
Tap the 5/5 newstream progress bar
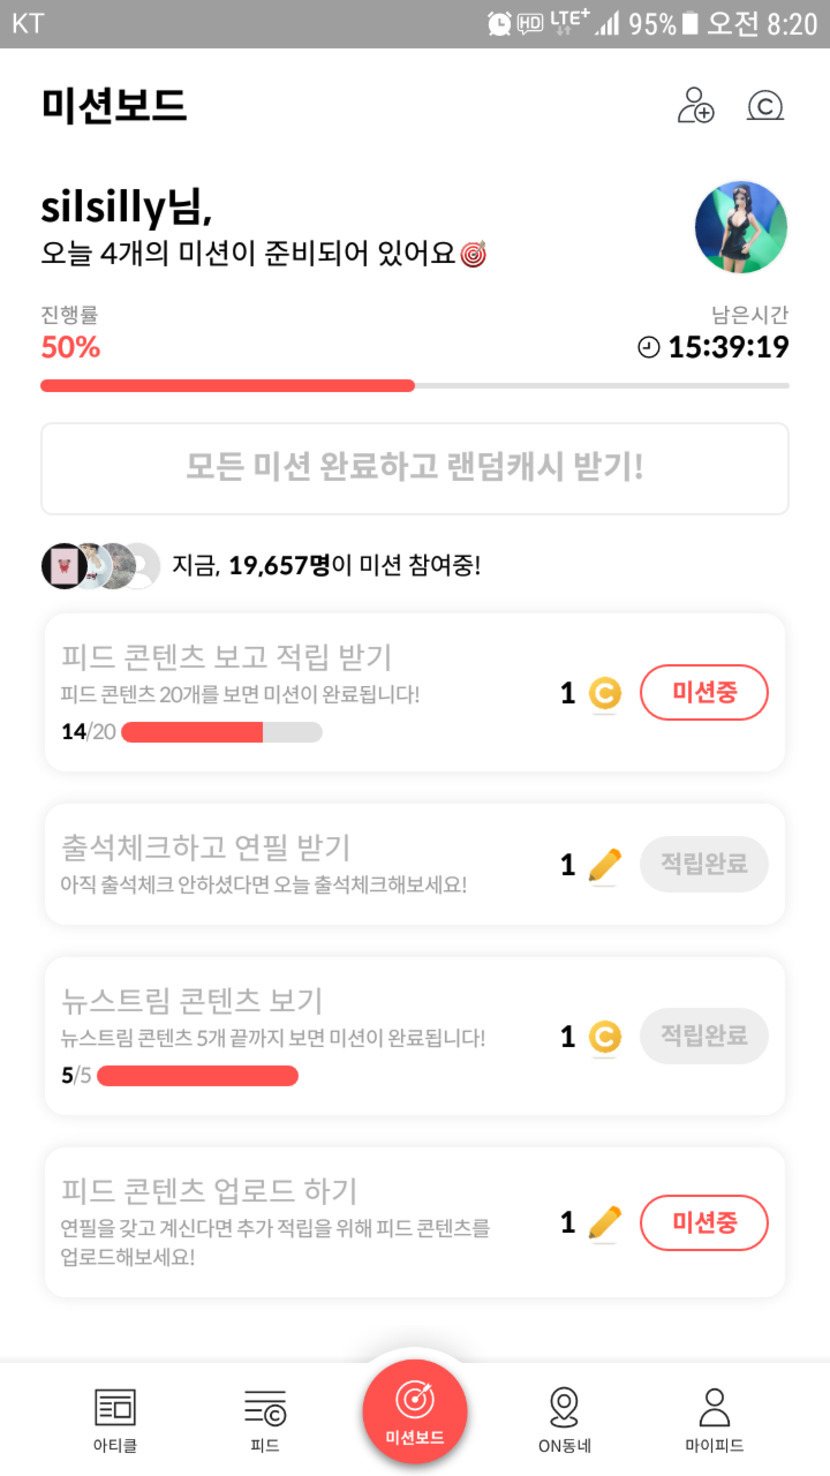(x=197, y=1076)
